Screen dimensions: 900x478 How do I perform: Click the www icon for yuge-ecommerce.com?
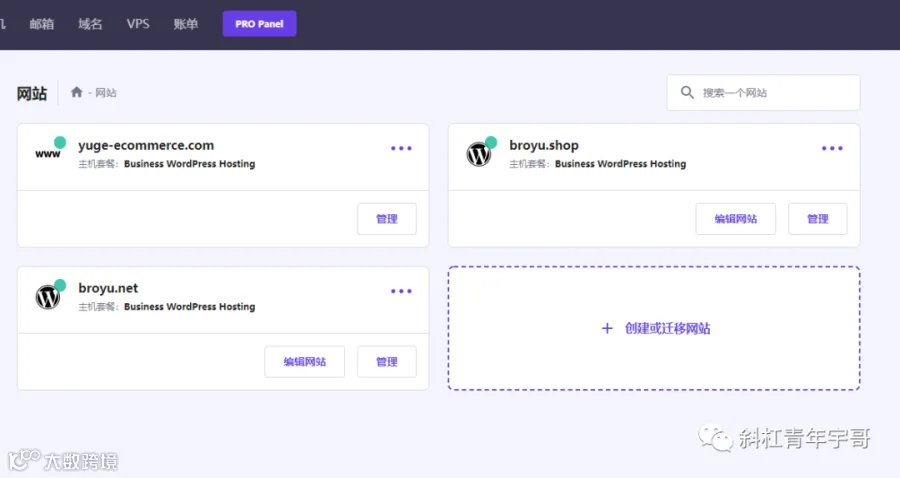pyautogui.click(x=48, y=154)
